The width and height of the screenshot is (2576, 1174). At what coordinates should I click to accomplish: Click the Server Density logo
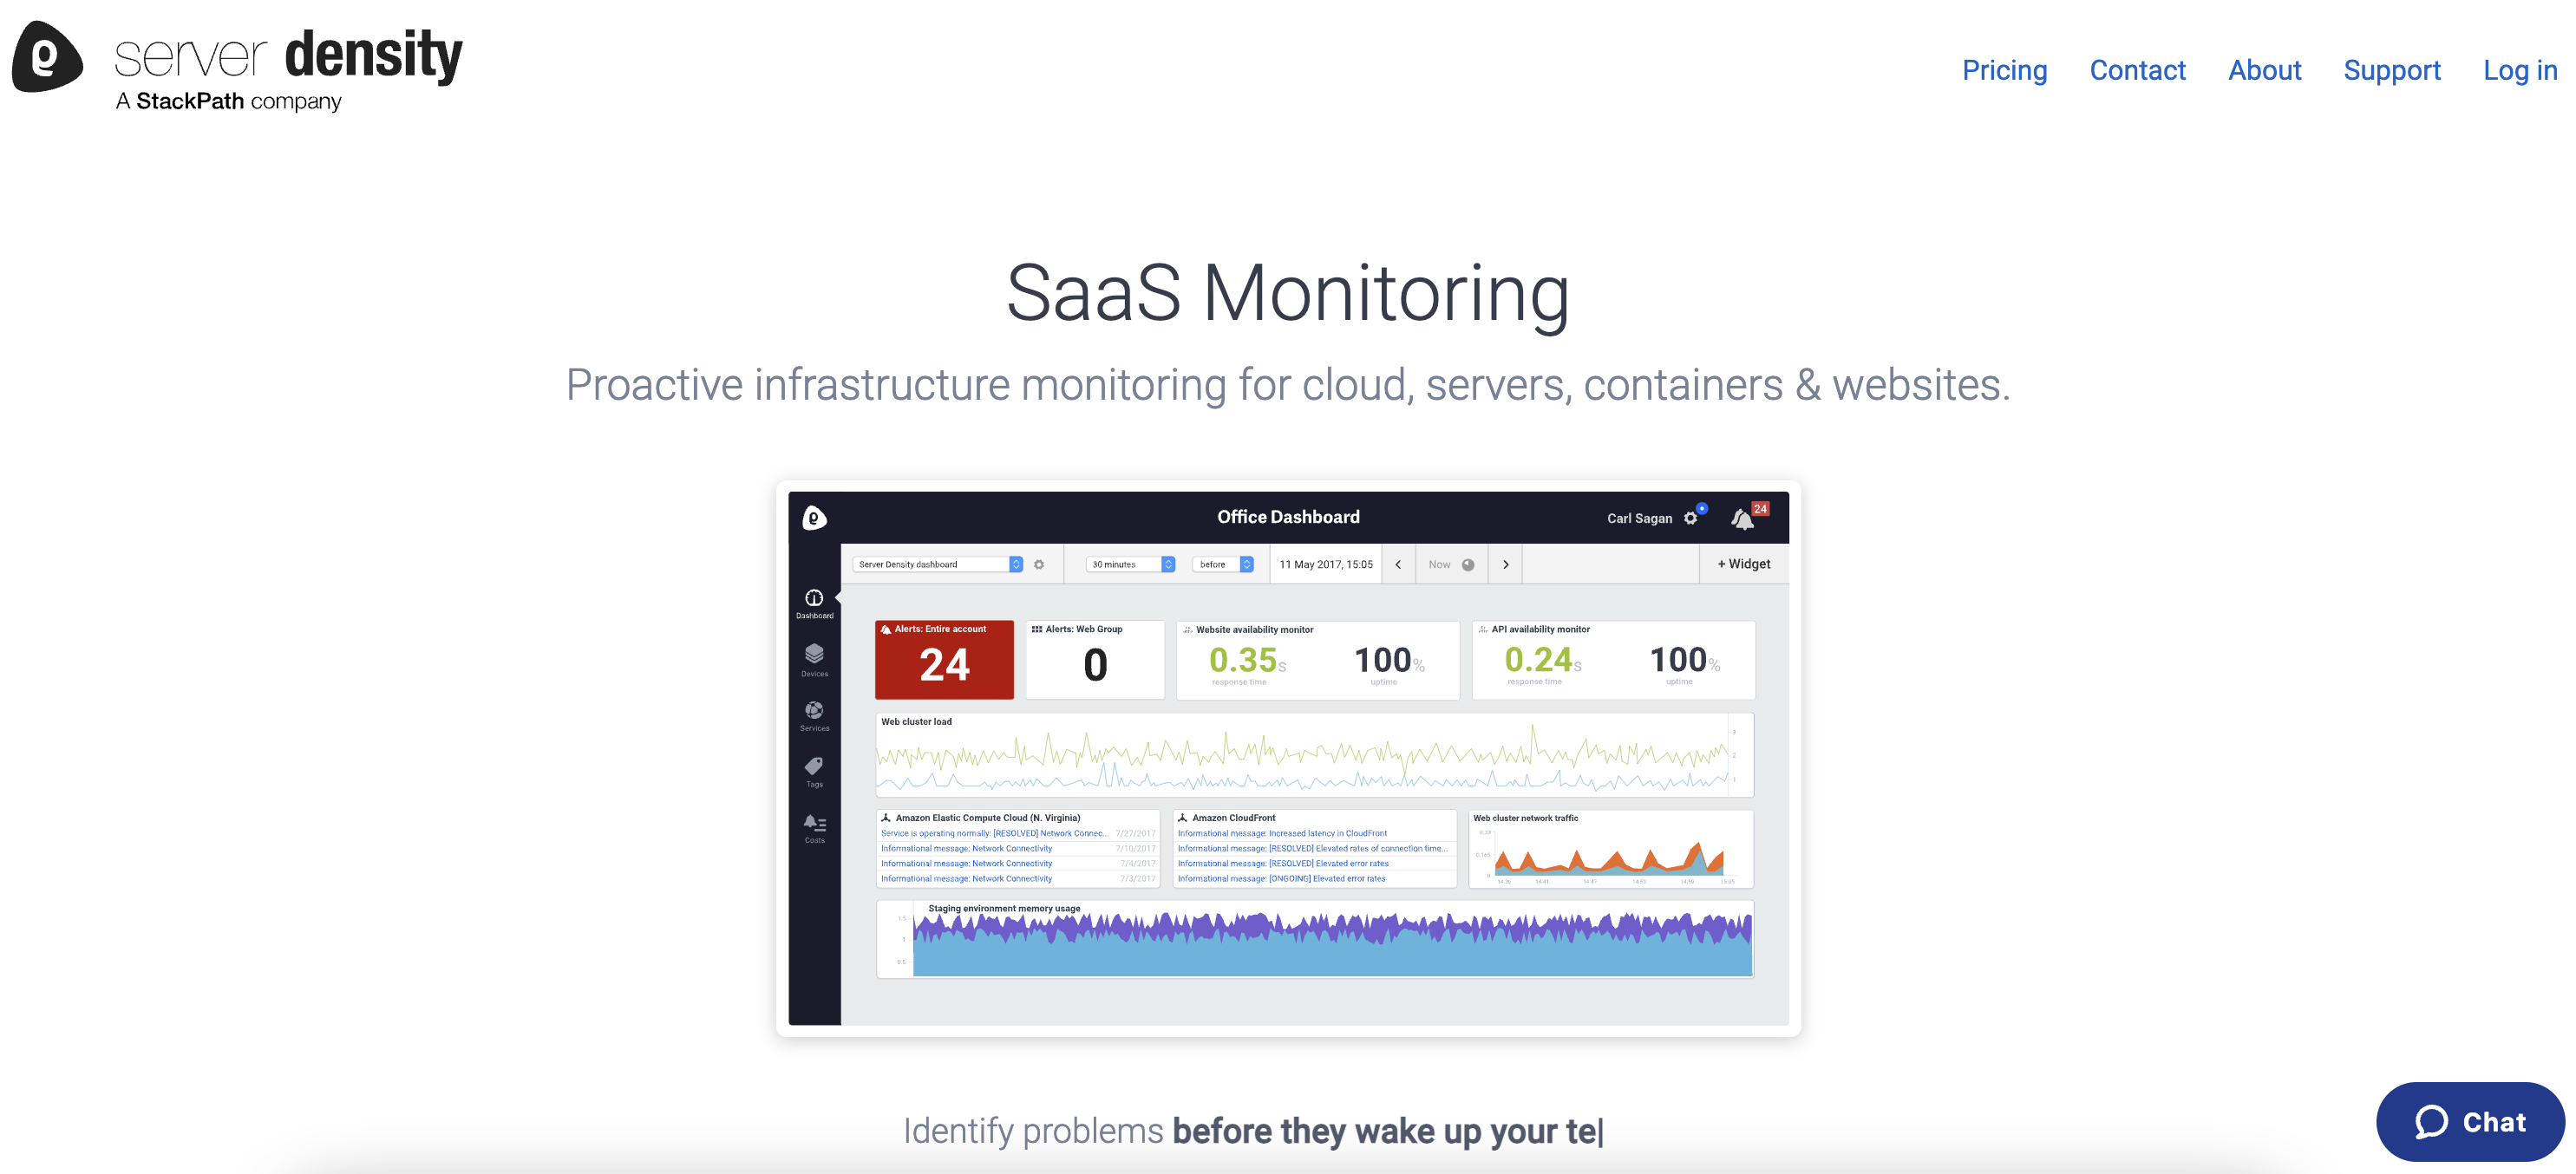237,64
